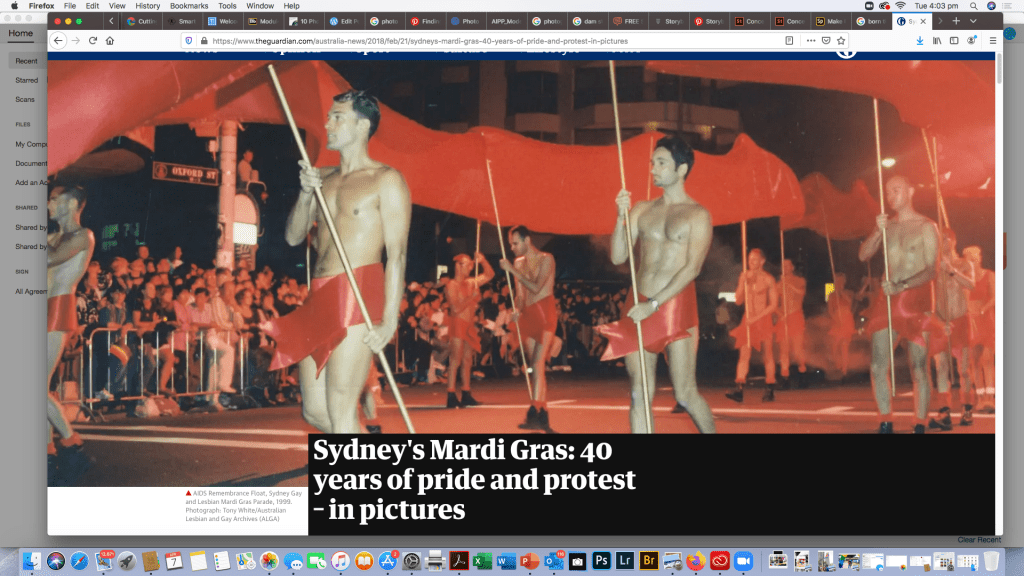Open page actions three-dot menu
This screenshot has height=576, width=1024.
coord(809,40)
